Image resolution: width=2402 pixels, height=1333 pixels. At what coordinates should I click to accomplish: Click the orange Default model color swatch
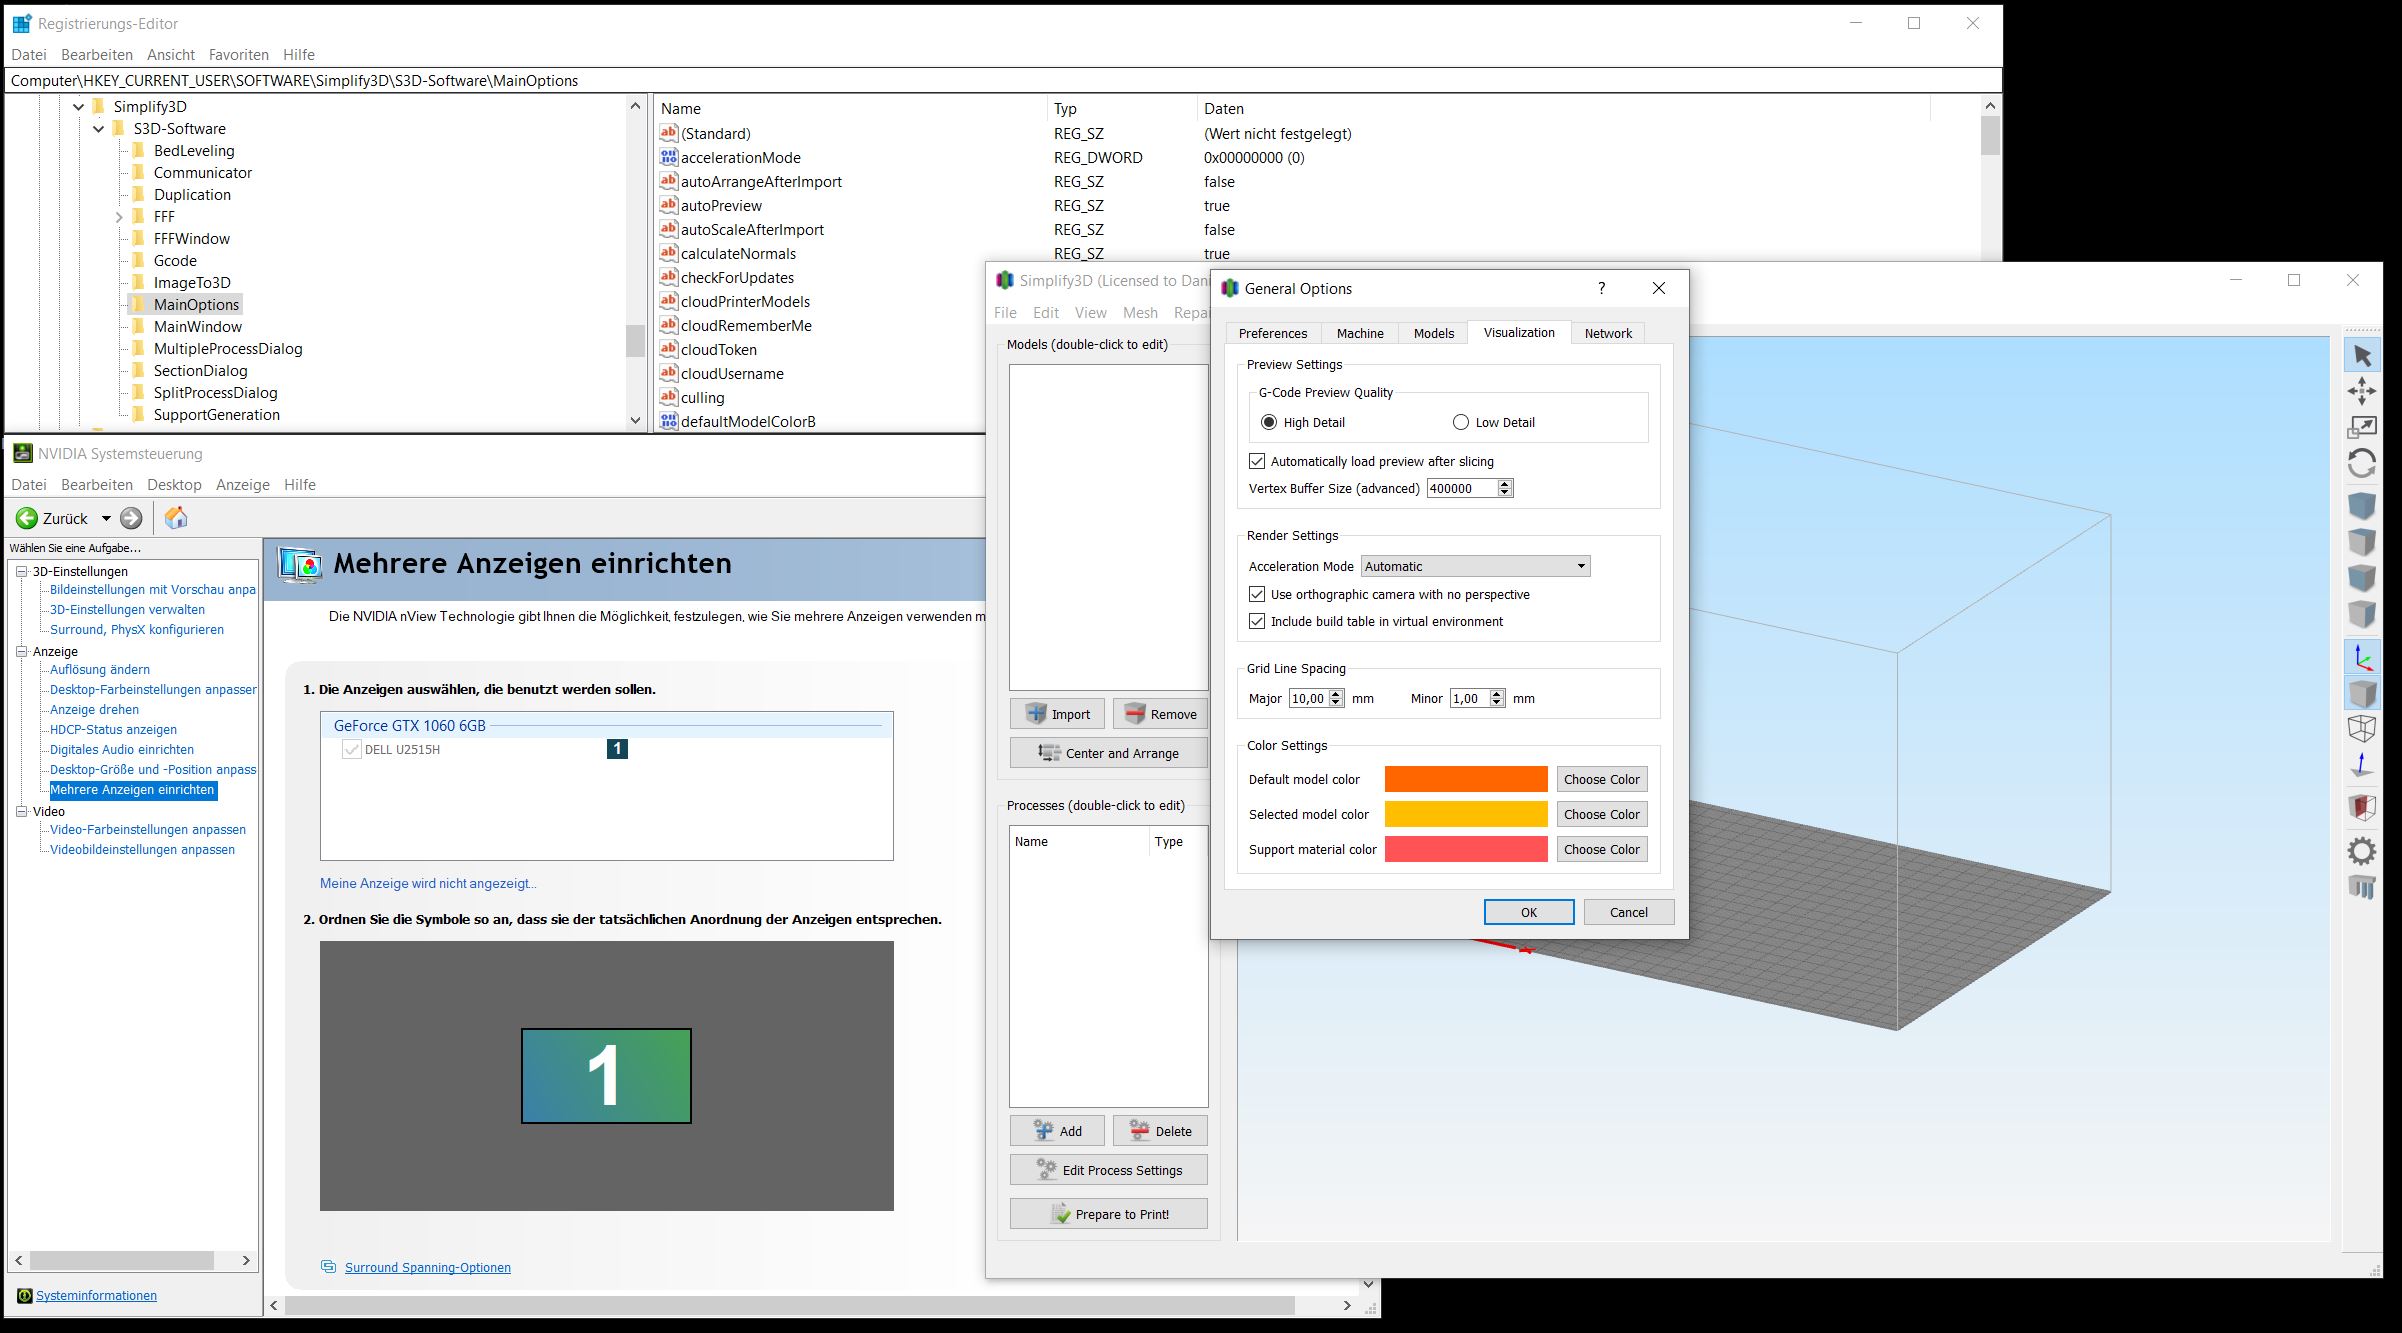(x=1466, y=779)
